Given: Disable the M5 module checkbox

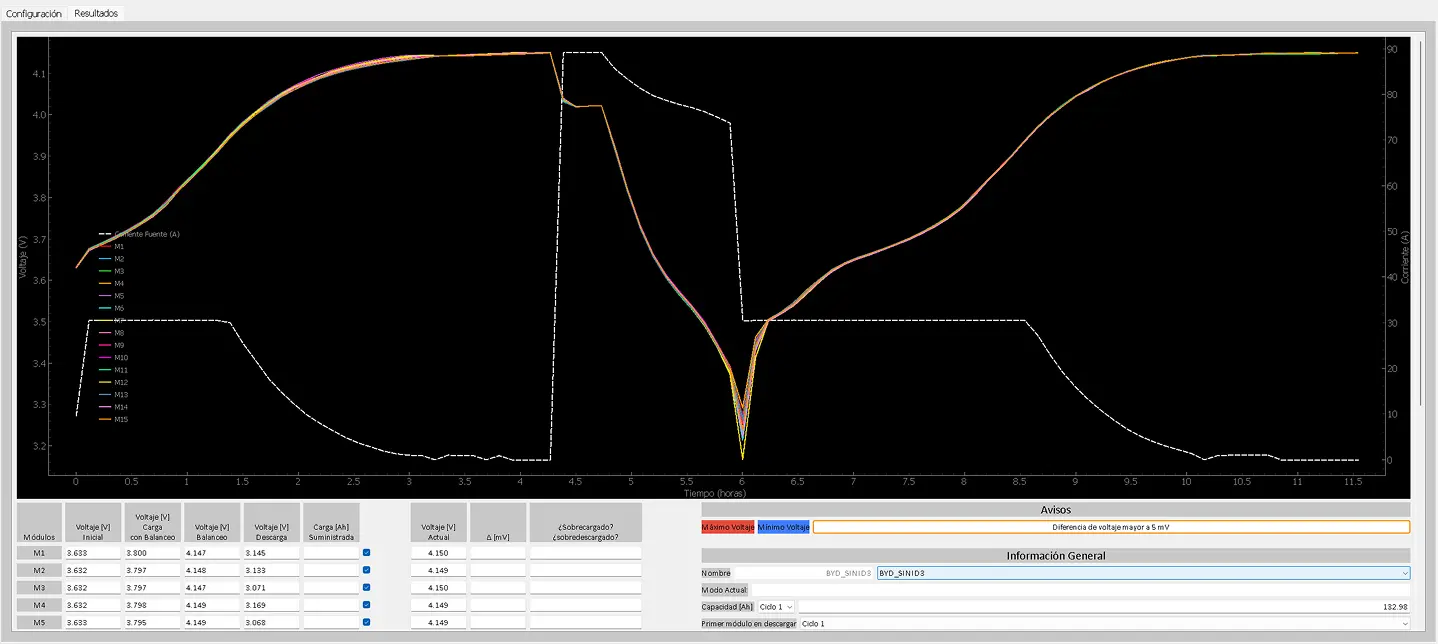Looking at the screenshot, I should click(x=367, y=622).
